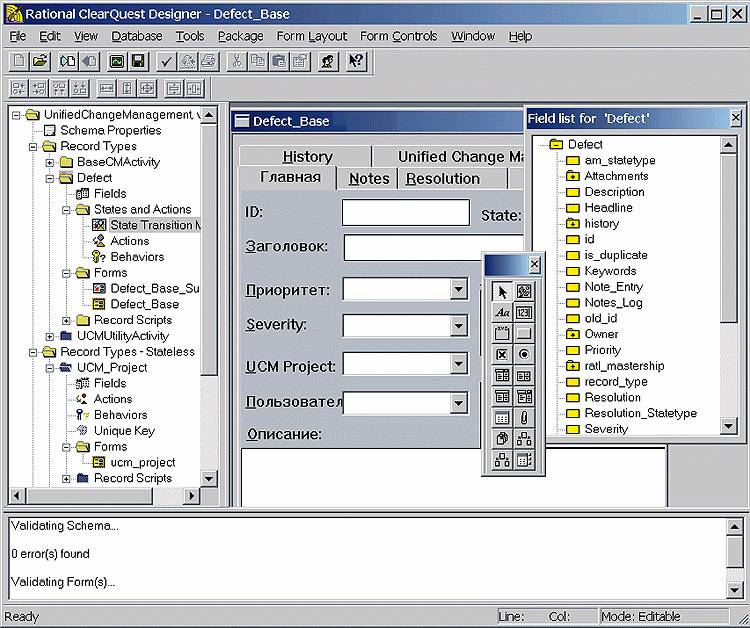Select the attachment paperclip control tool
Image resolution: width=750 pixels, height=628 pixels.
tap(524, 418)
